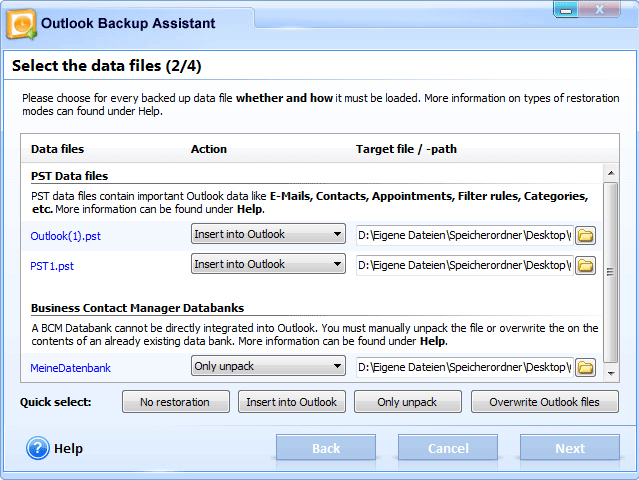Go to the Next step
The image size is (639, 480).
569,448
